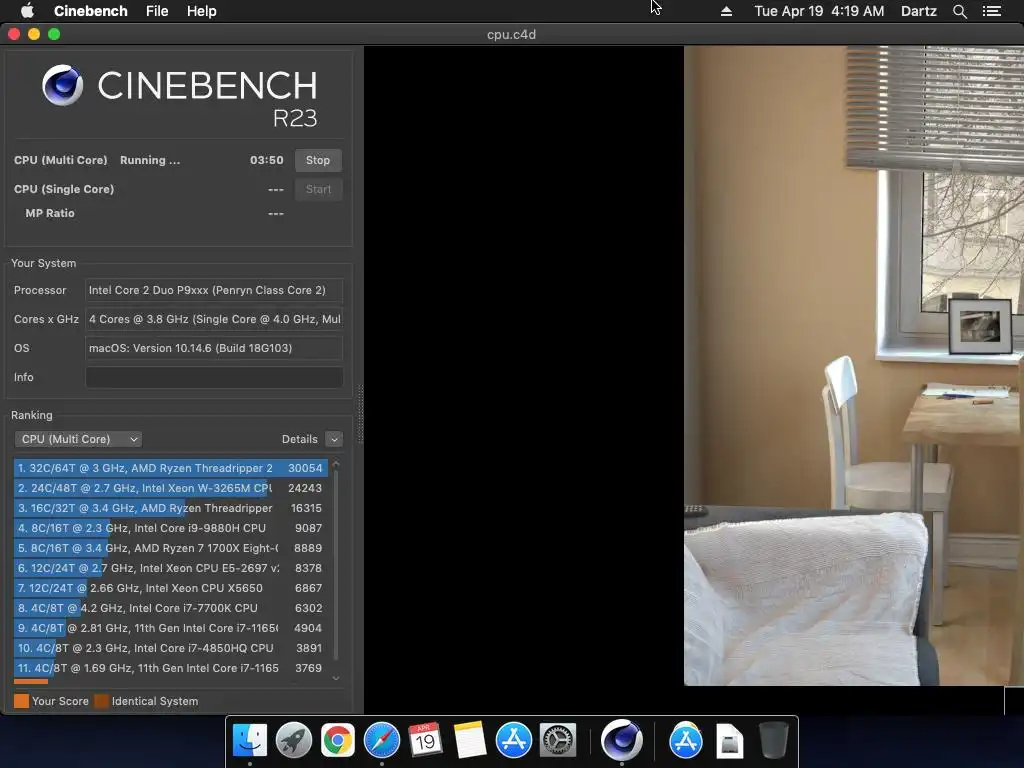The image size is (1024, 768).
Task: Click the Cinebench logo sphere
Action: [x=62, y=85]
